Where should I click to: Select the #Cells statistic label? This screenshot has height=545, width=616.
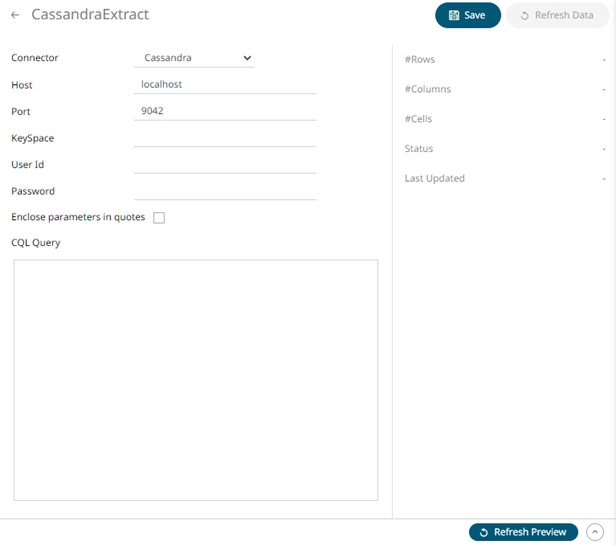coord(418,119)
